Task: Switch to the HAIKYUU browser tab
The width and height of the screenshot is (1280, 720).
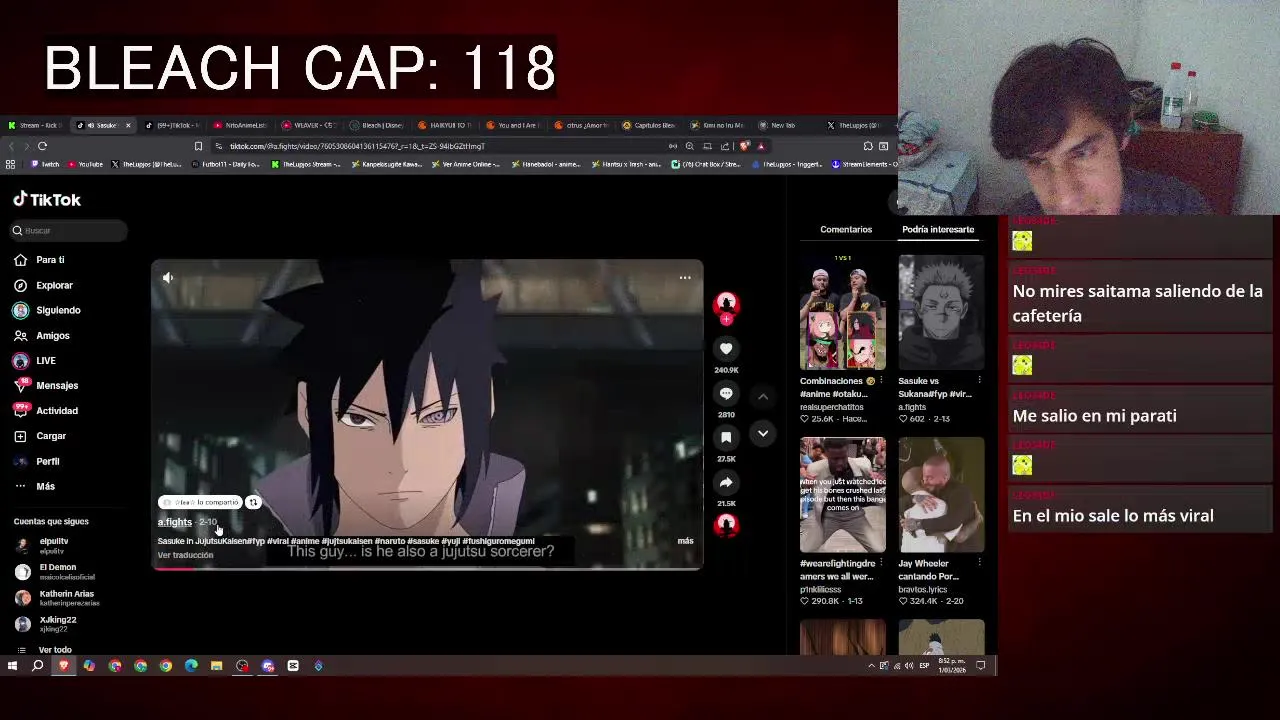Action: 444,125
